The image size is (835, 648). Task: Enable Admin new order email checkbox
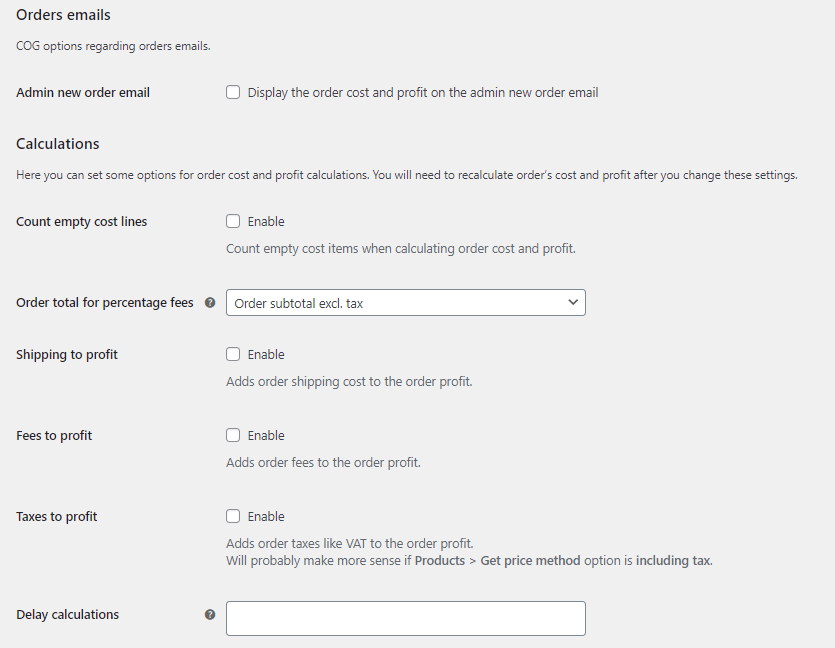(x=233, y=92)
